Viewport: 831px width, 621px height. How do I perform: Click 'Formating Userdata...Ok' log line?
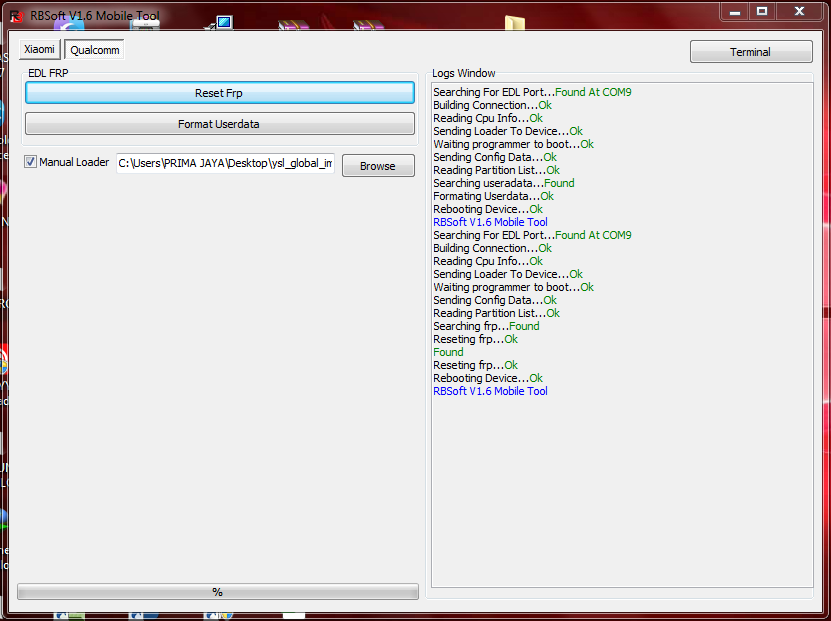(493, 196)
